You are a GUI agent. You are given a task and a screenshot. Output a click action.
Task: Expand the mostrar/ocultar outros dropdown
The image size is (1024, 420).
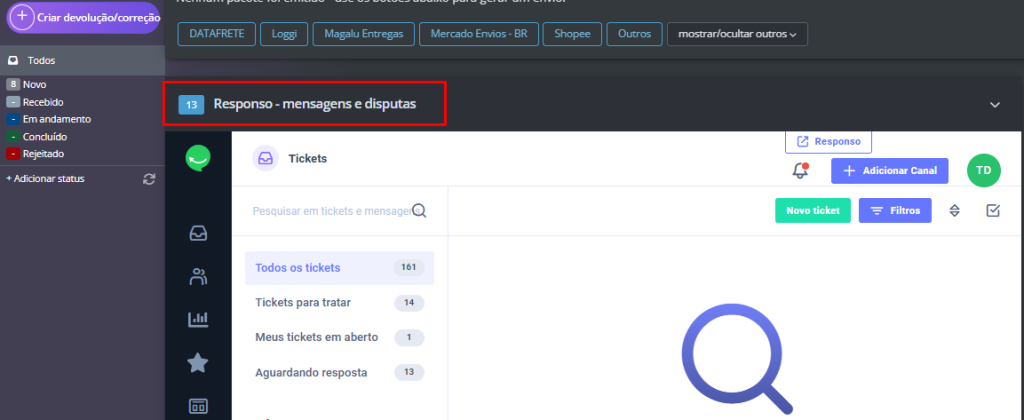(x=737, y=34)
